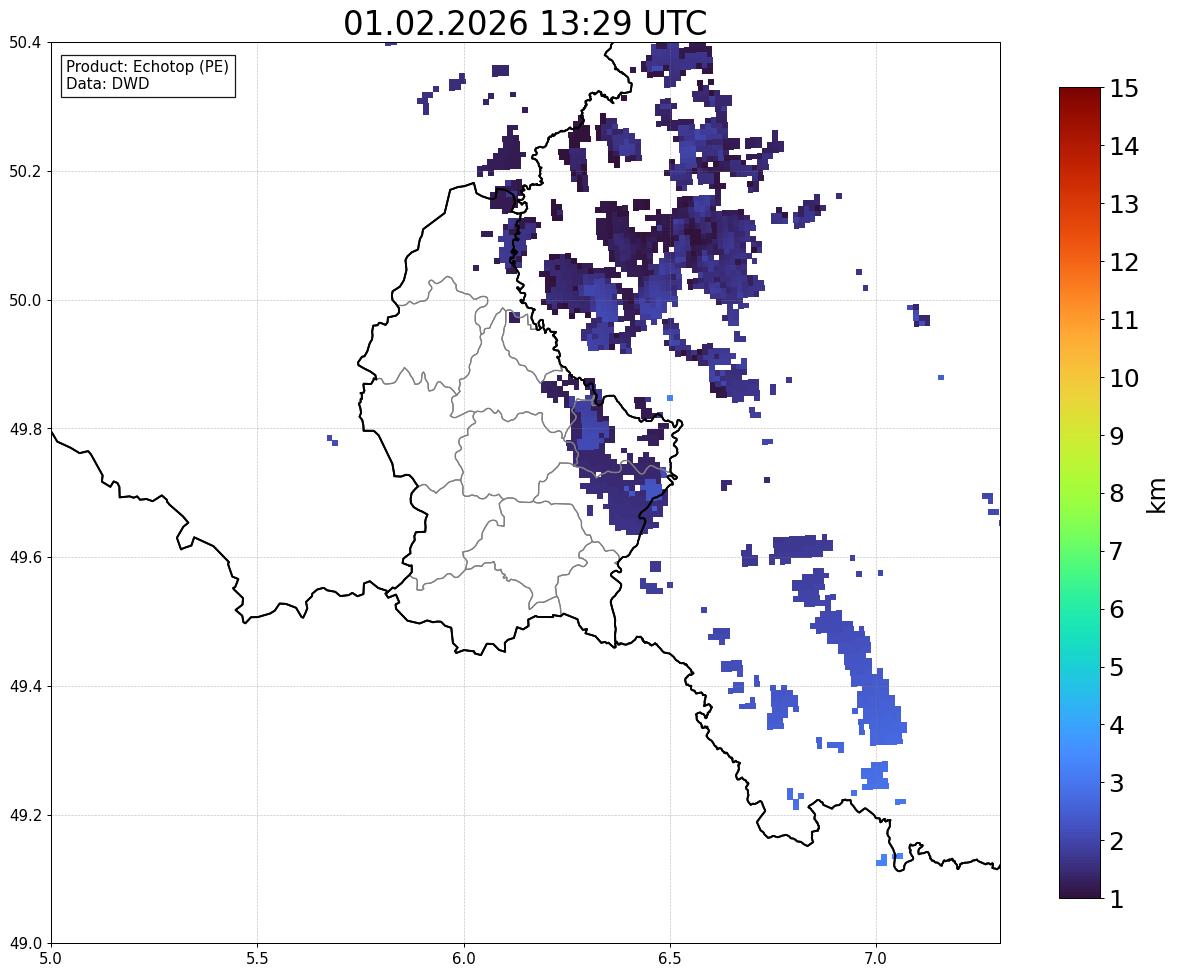
Task: Click the colorbar tick label '7'
Action: click(1117, 551)
